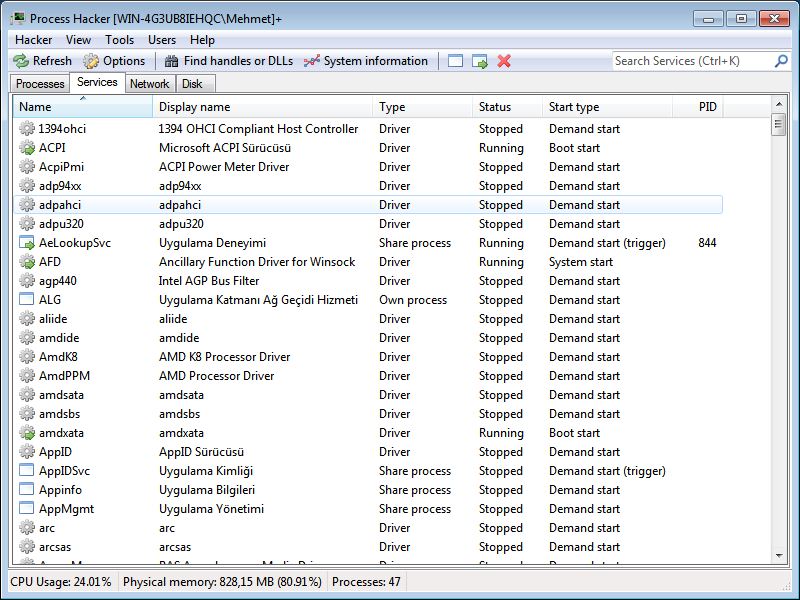
Task: Click Find handles or DLLs
Action: click(229, 61)
